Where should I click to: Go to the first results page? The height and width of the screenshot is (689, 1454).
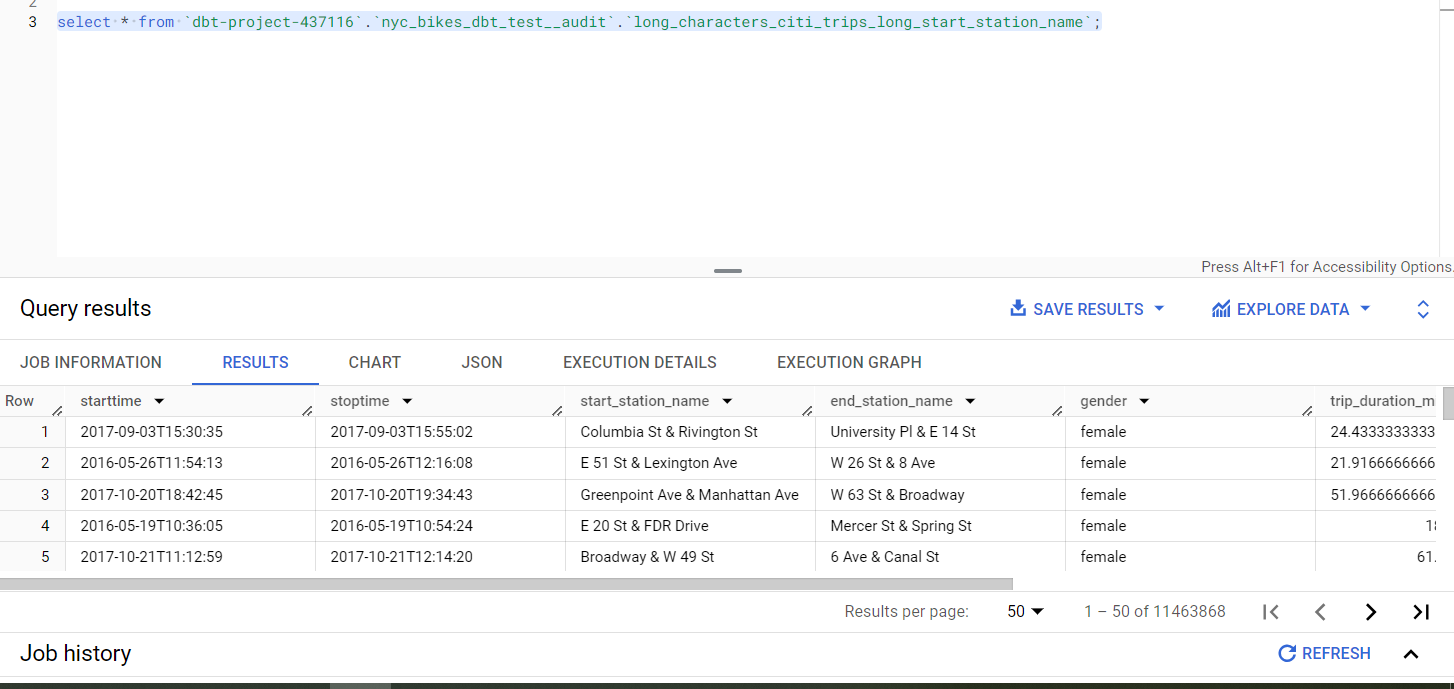coord(1271,612)
